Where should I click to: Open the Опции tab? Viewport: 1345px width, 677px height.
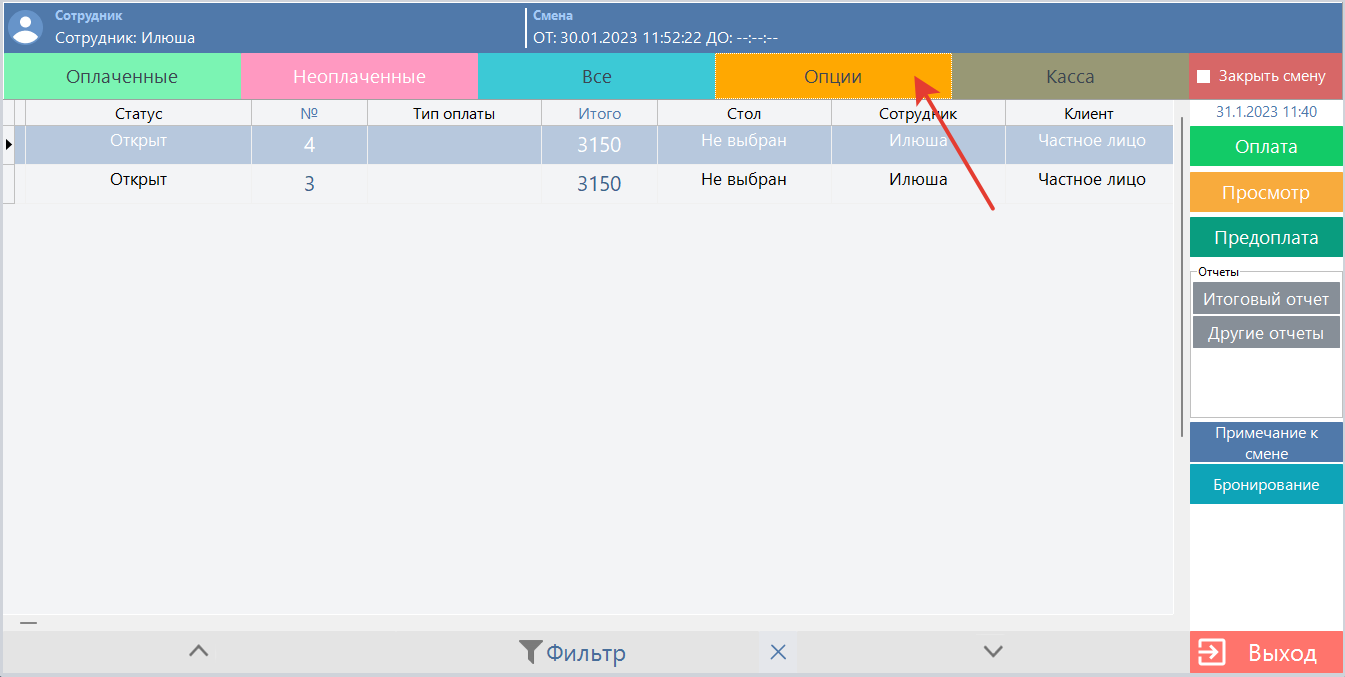[833, 77]
